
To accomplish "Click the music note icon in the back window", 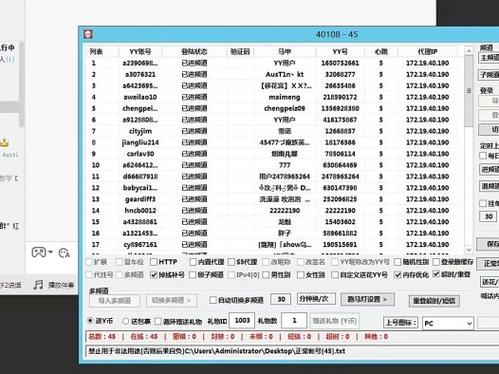I will pos(38,284).
